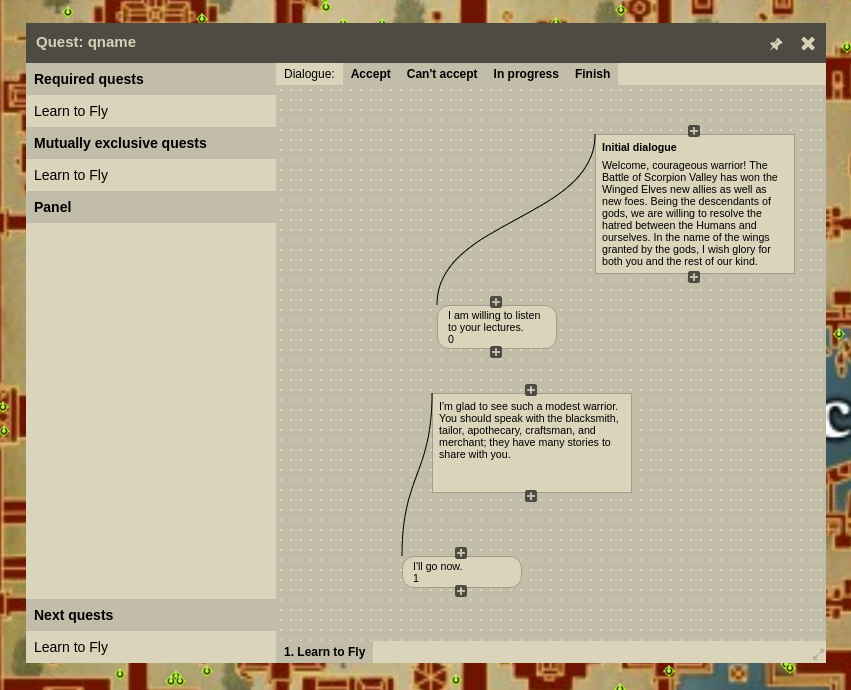This screenshot has height=690, width=851.
Task: Select the In progress dialogue tab
Action: click(525, 74)
